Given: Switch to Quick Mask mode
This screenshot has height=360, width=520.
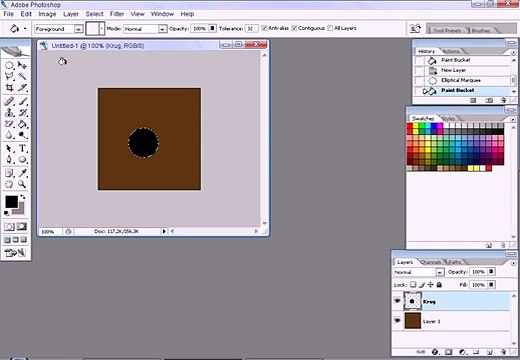Looking at the screenshot, I should pos(22,227).
